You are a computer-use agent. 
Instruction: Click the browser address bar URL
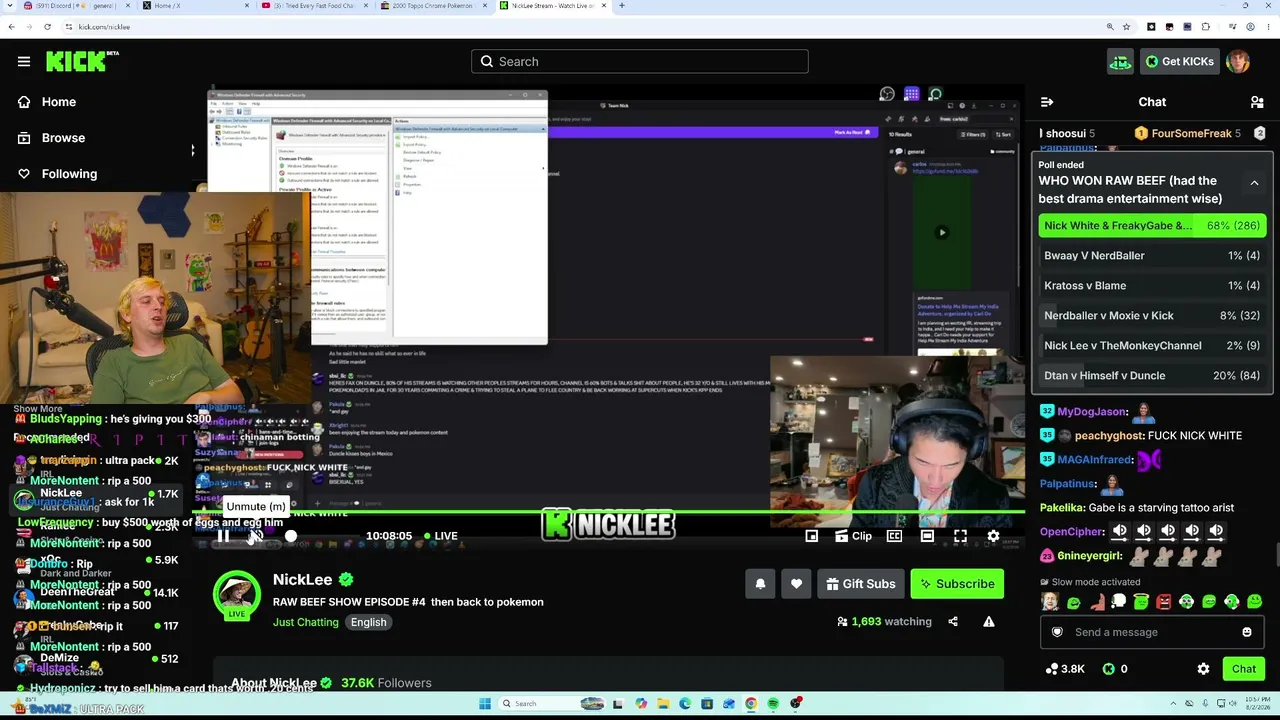pos(104,27)
